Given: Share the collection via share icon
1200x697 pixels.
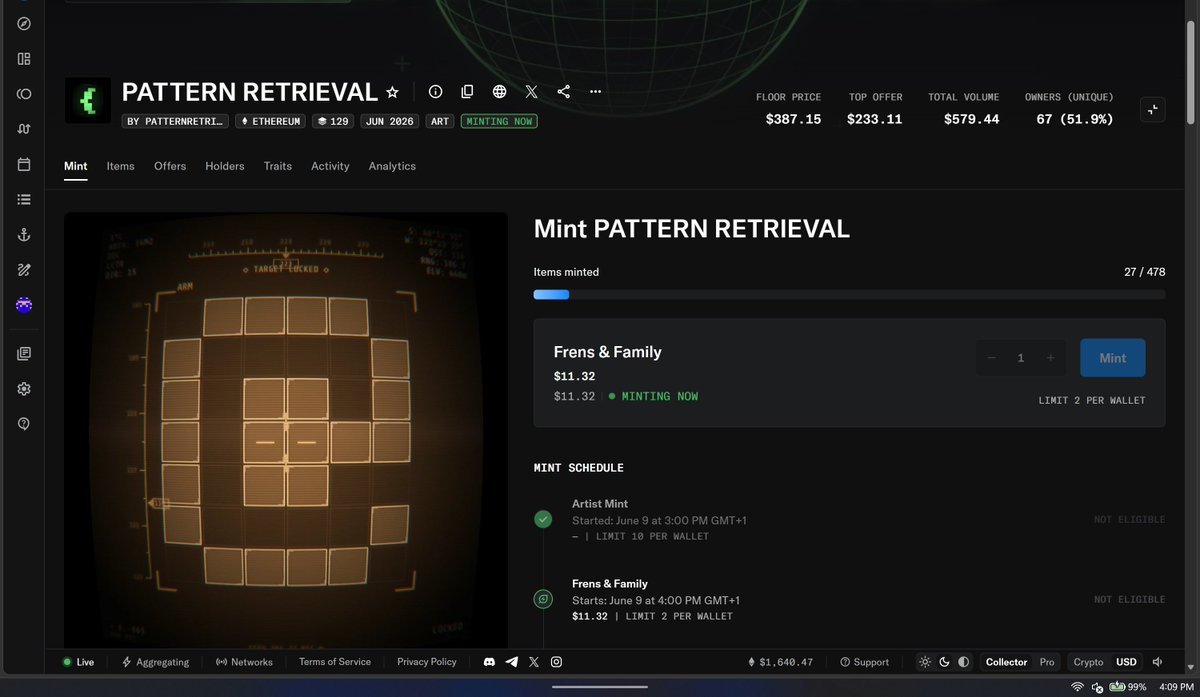Looking at the screenshot, I should 563,92.
